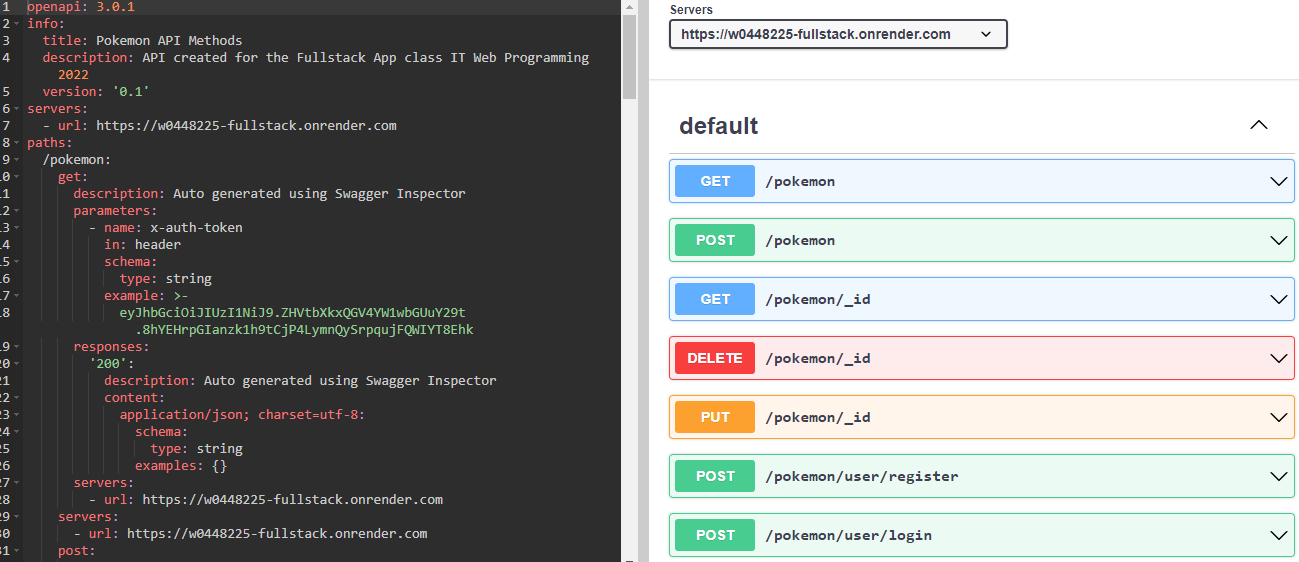Click POST badge for /pokemon/user/login
The image size is (1299, 562).
[715, 535]
